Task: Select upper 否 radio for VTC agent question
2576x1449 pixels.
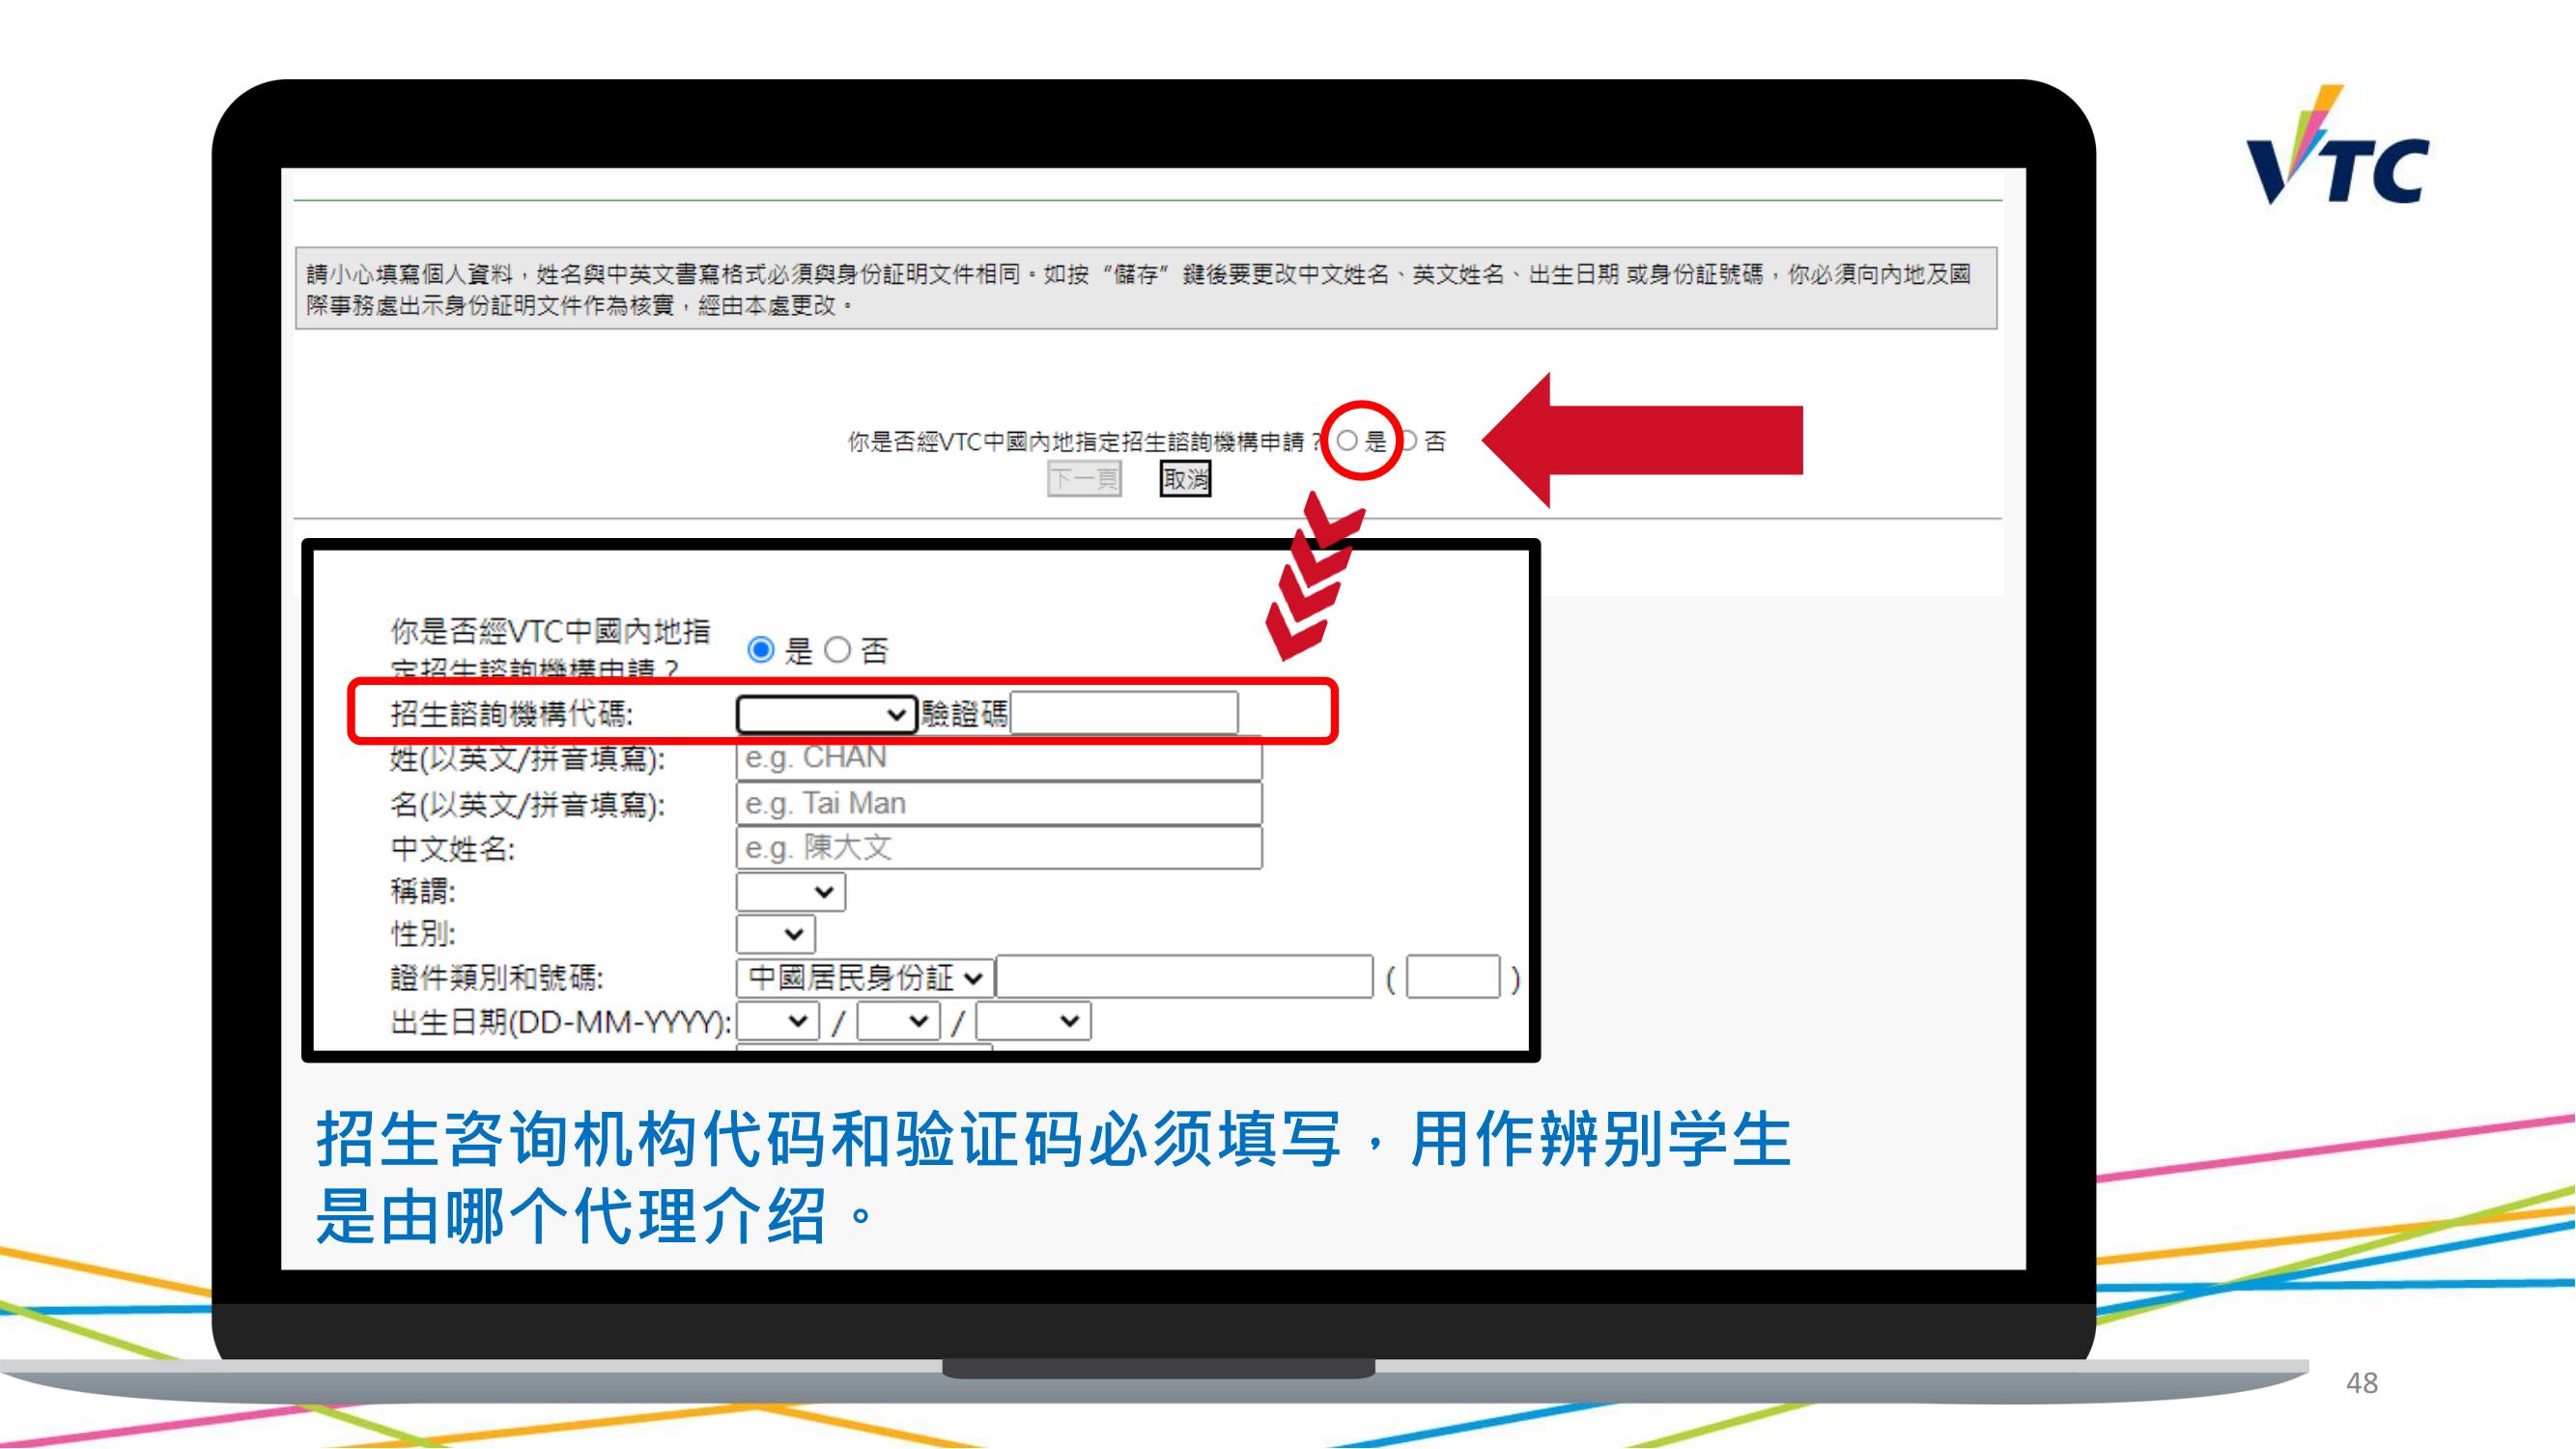Action: coord(1408,441)
